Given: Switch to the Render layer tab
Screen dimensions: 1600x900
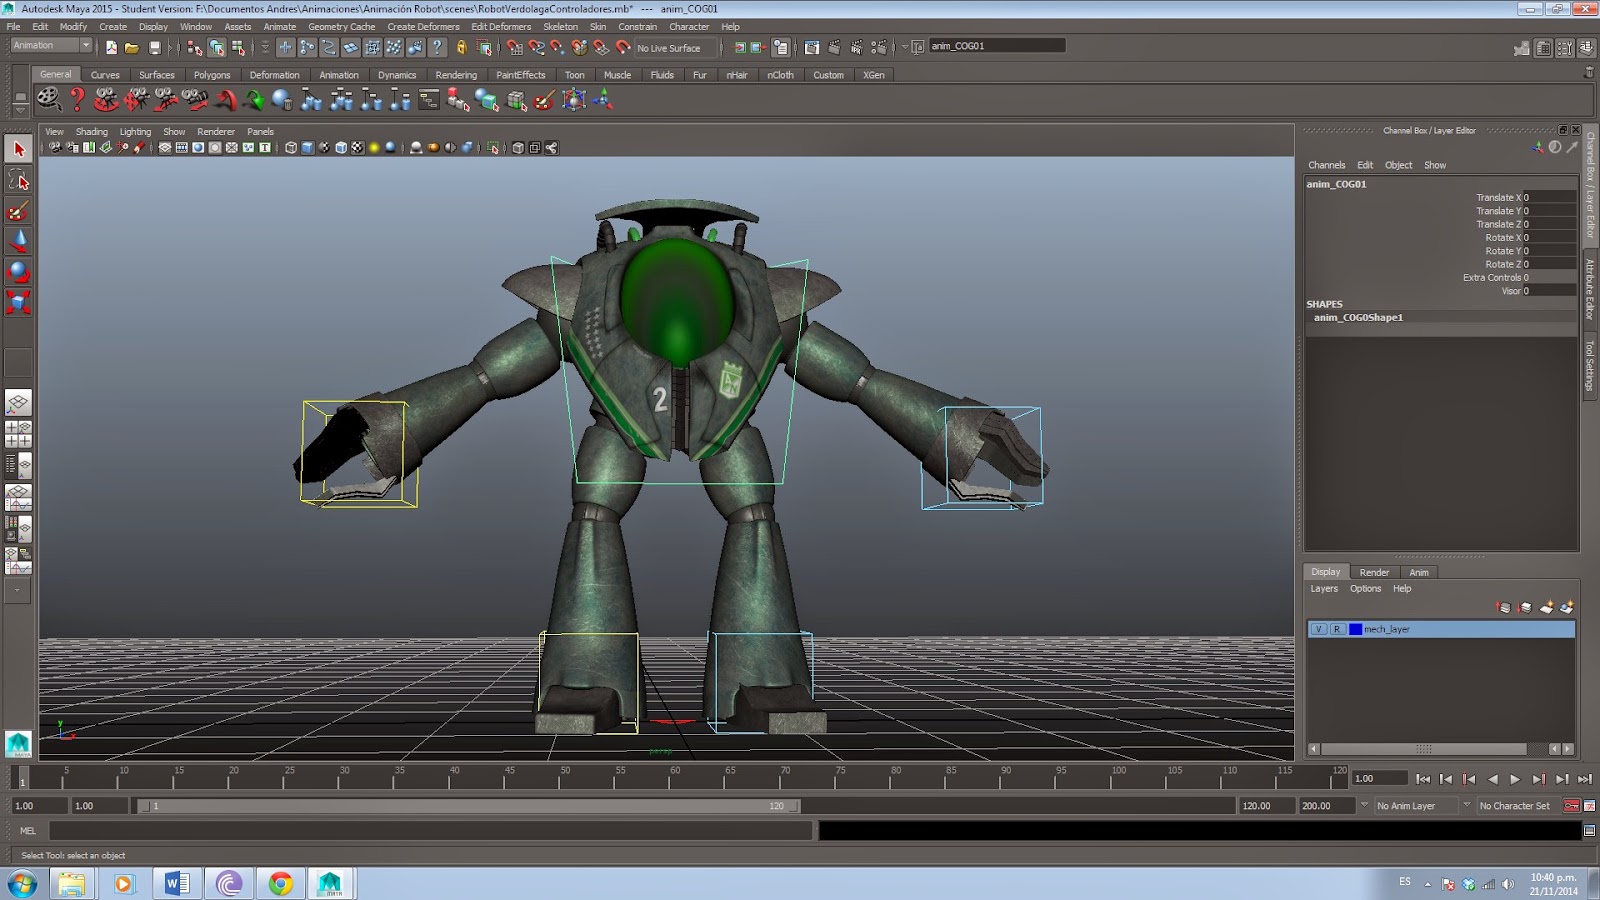Looking at the screenshot, I should tap(1374, 572).
